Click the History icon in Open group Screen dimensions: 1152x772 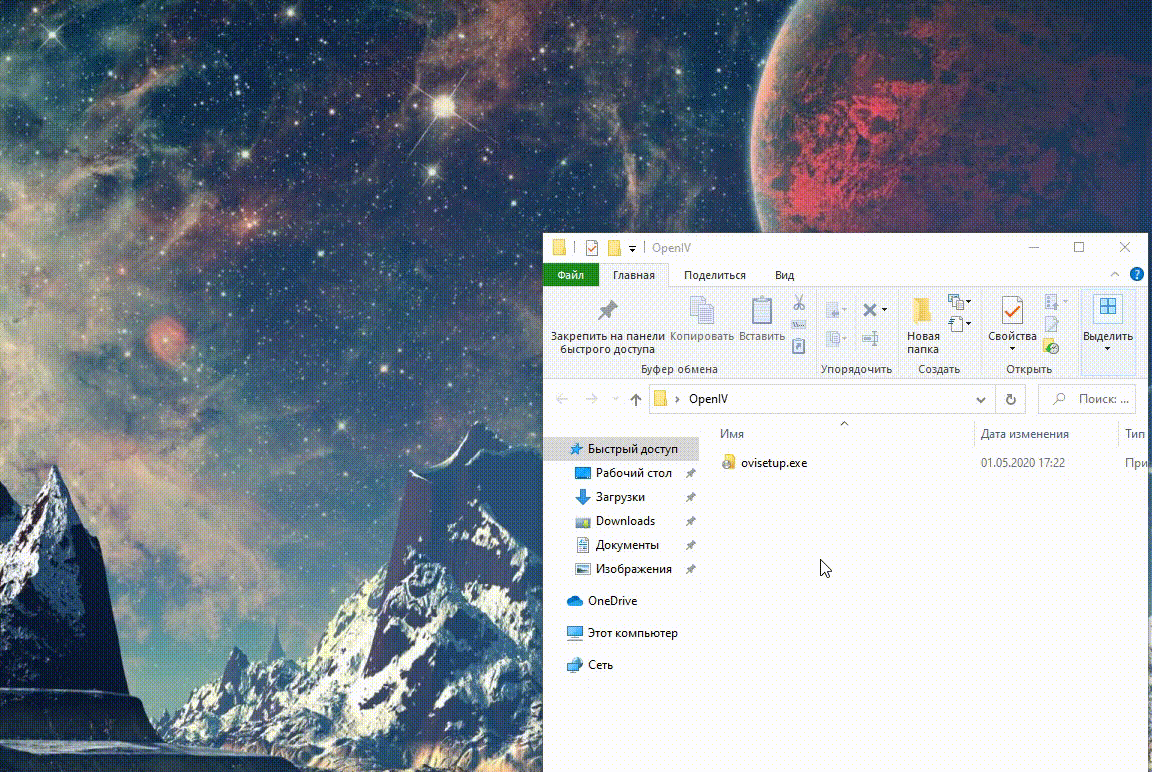[x=1051, y=347]
